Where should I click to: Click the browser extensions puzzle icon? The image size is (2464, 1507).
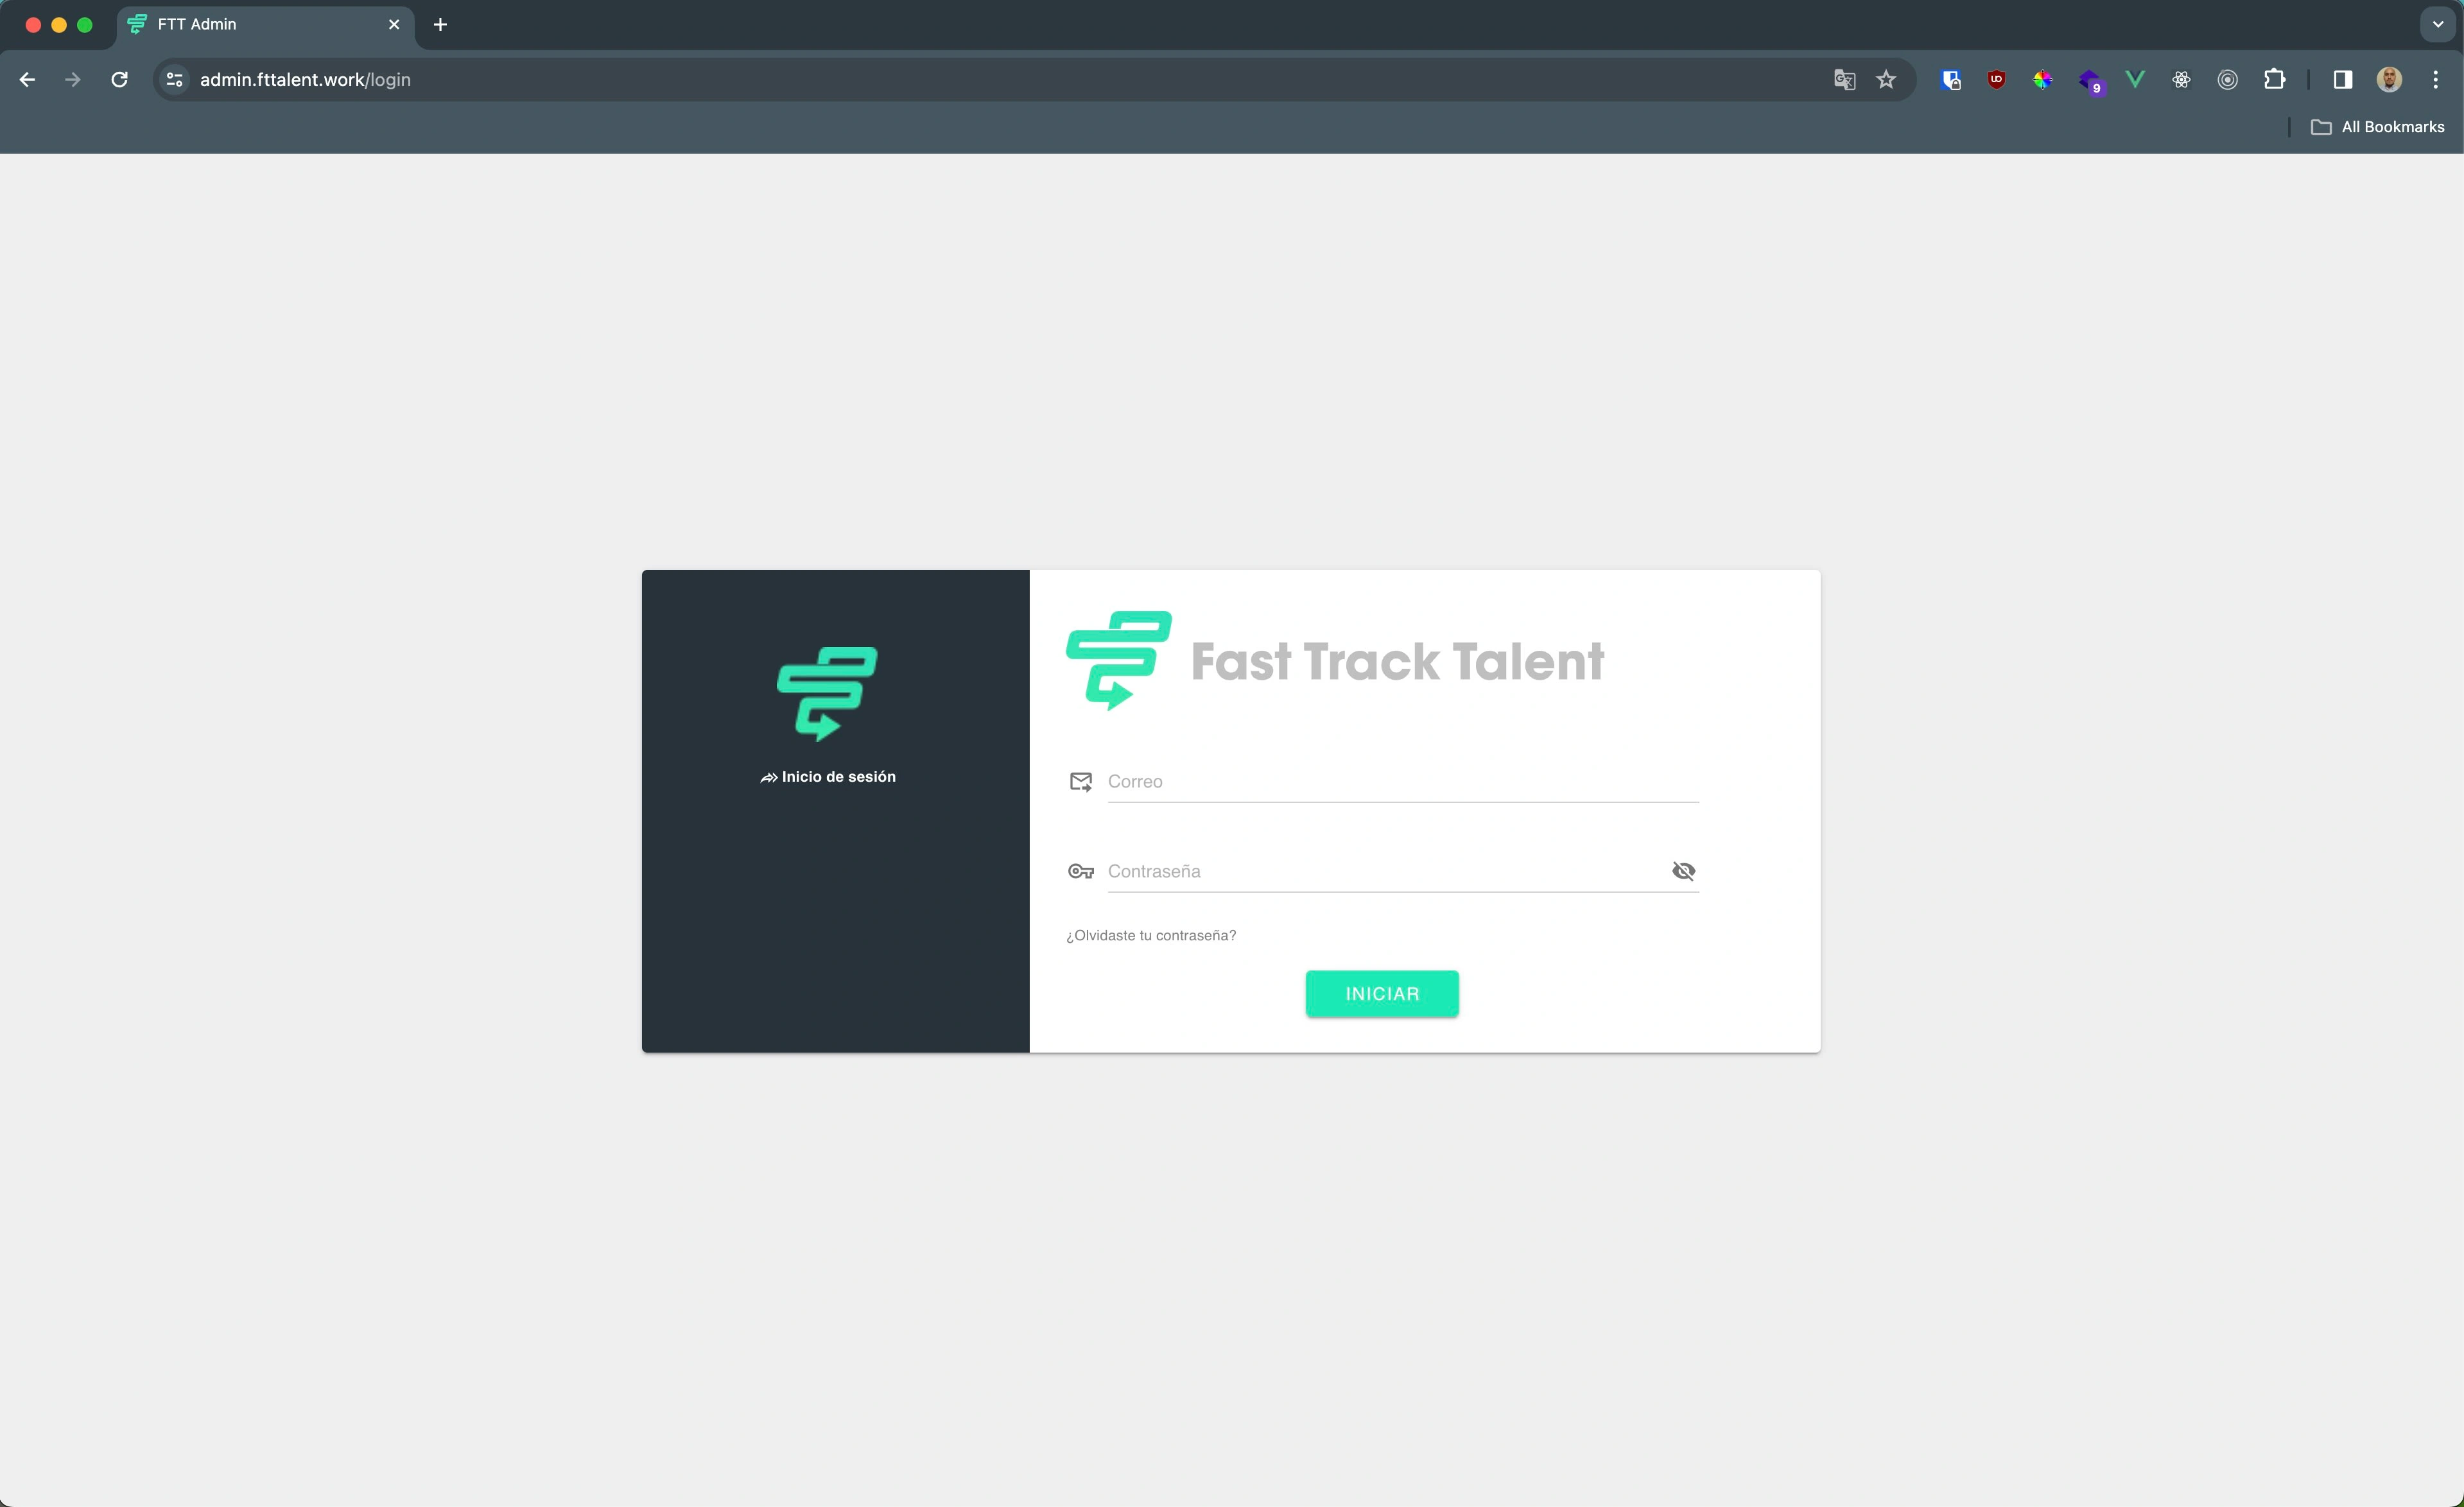[x=2276, y=79]
